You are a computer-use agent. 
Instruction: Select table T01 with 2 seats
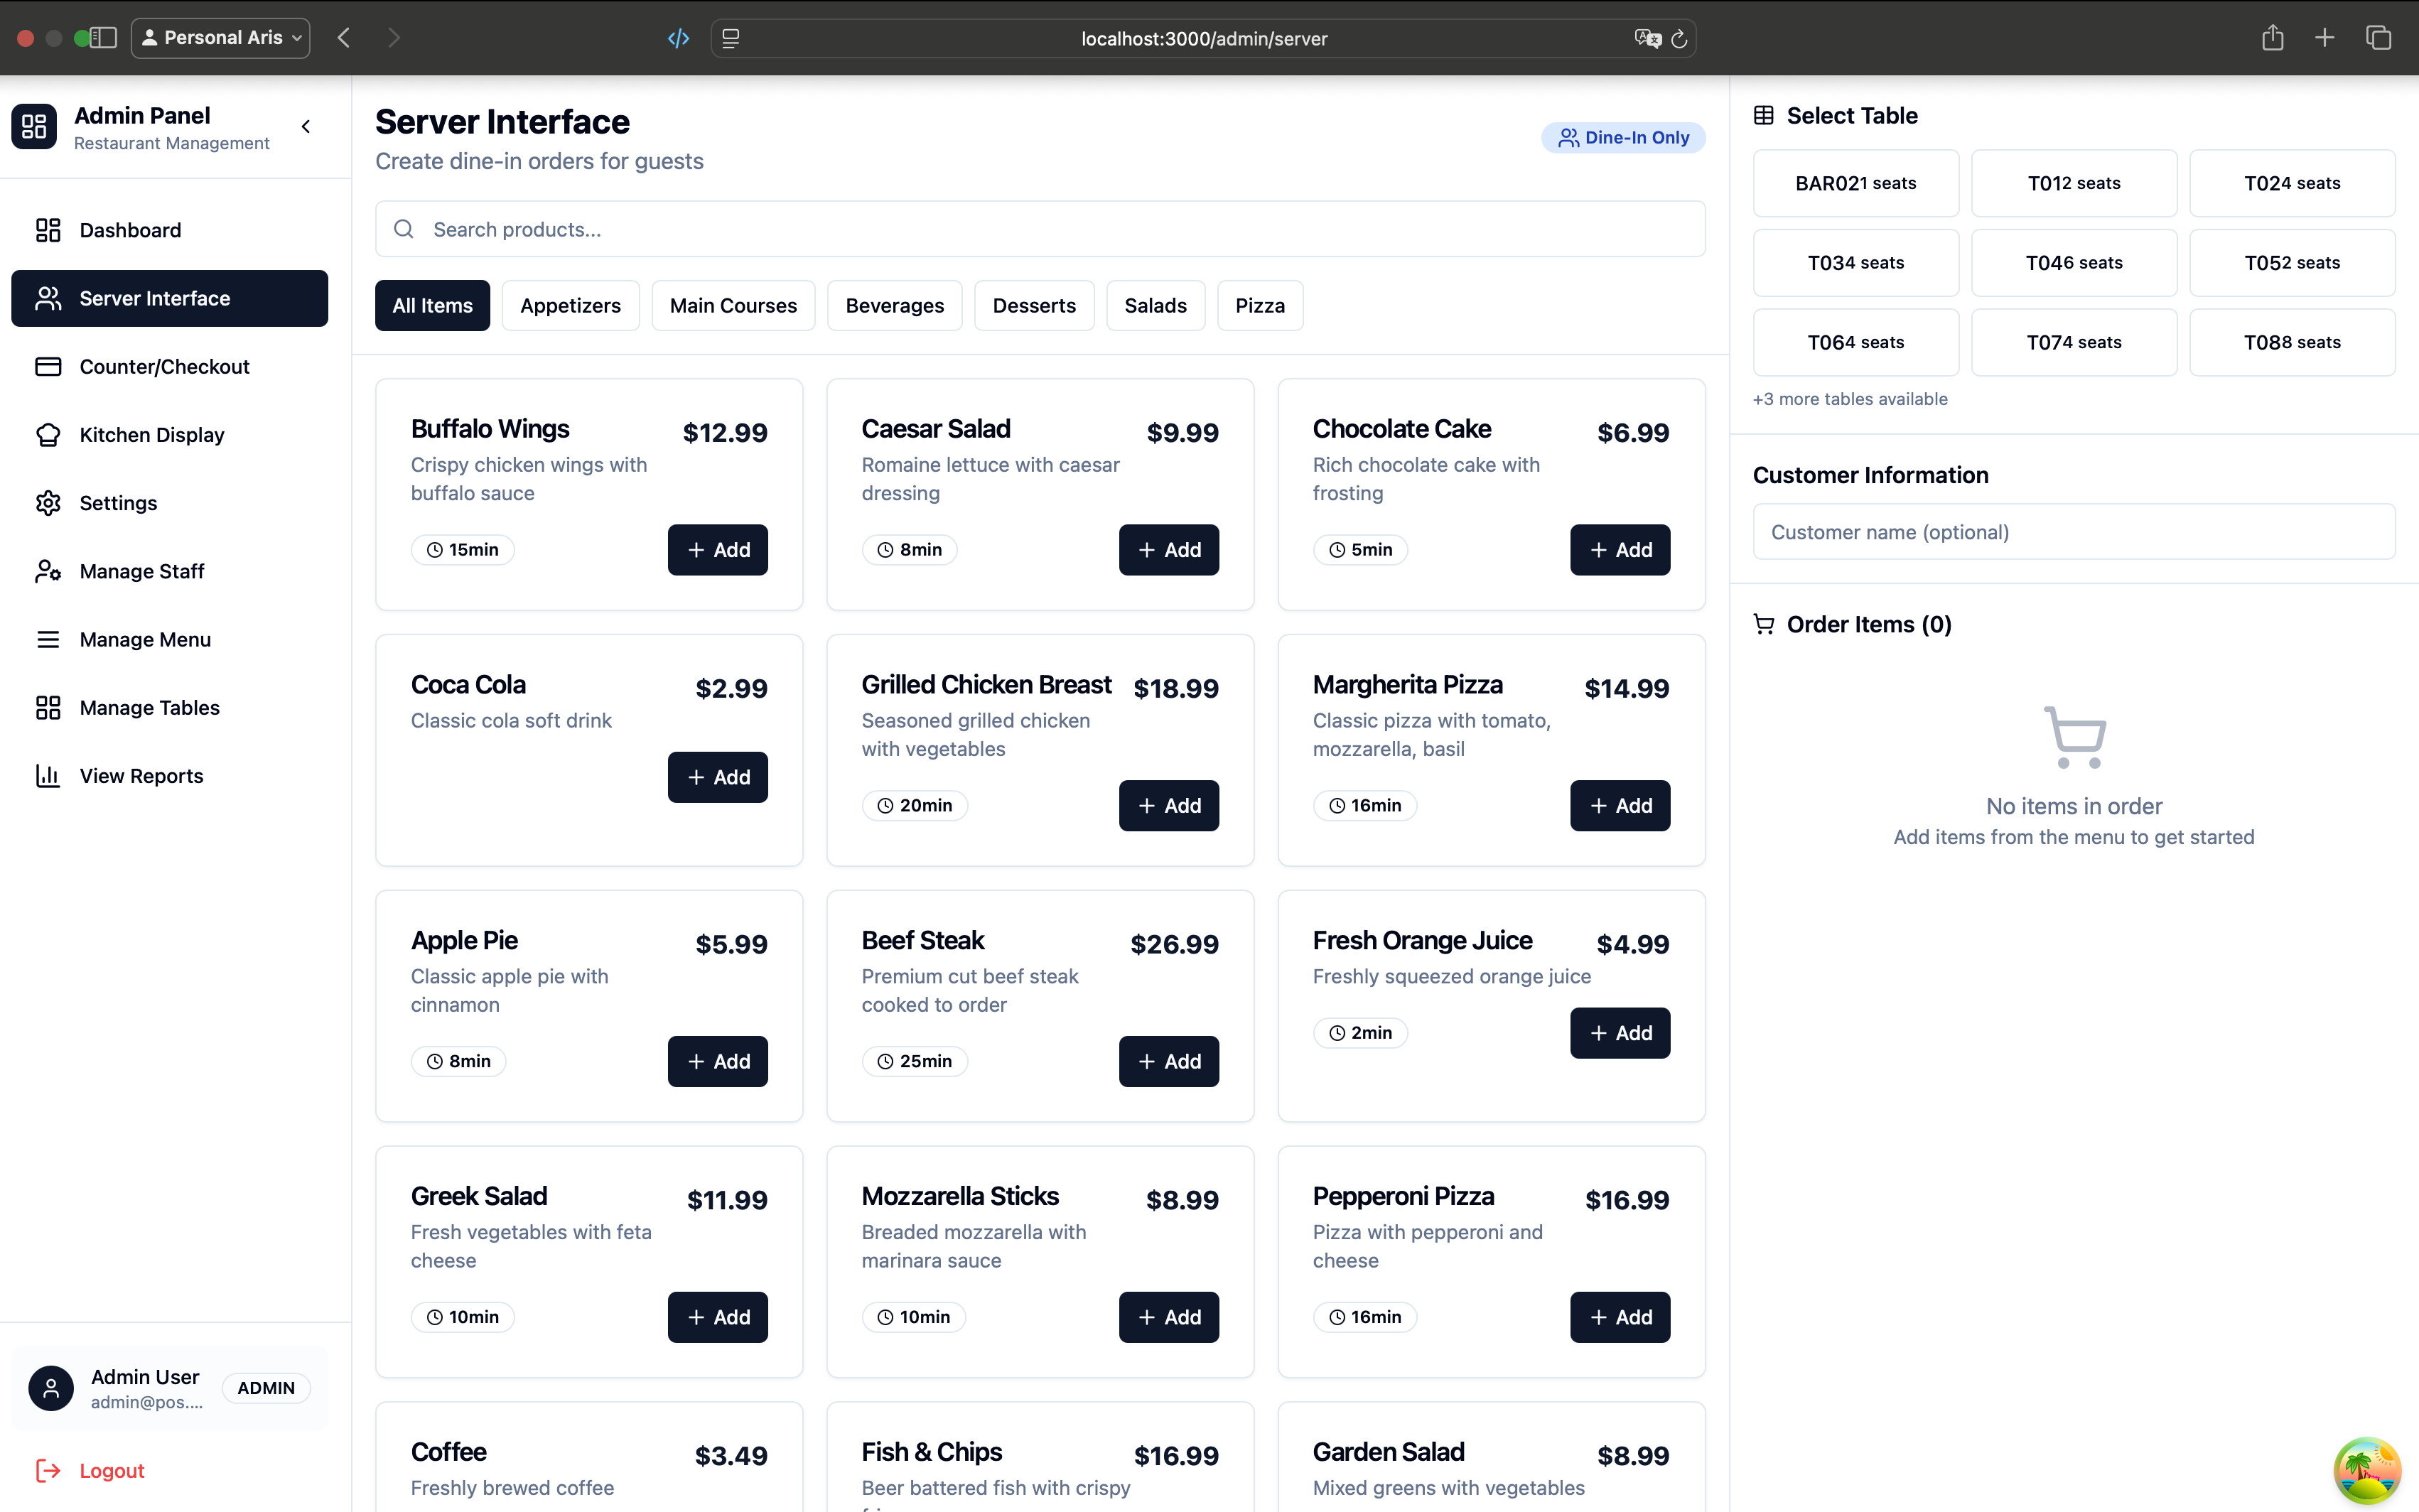click(x=2074, y=183)
